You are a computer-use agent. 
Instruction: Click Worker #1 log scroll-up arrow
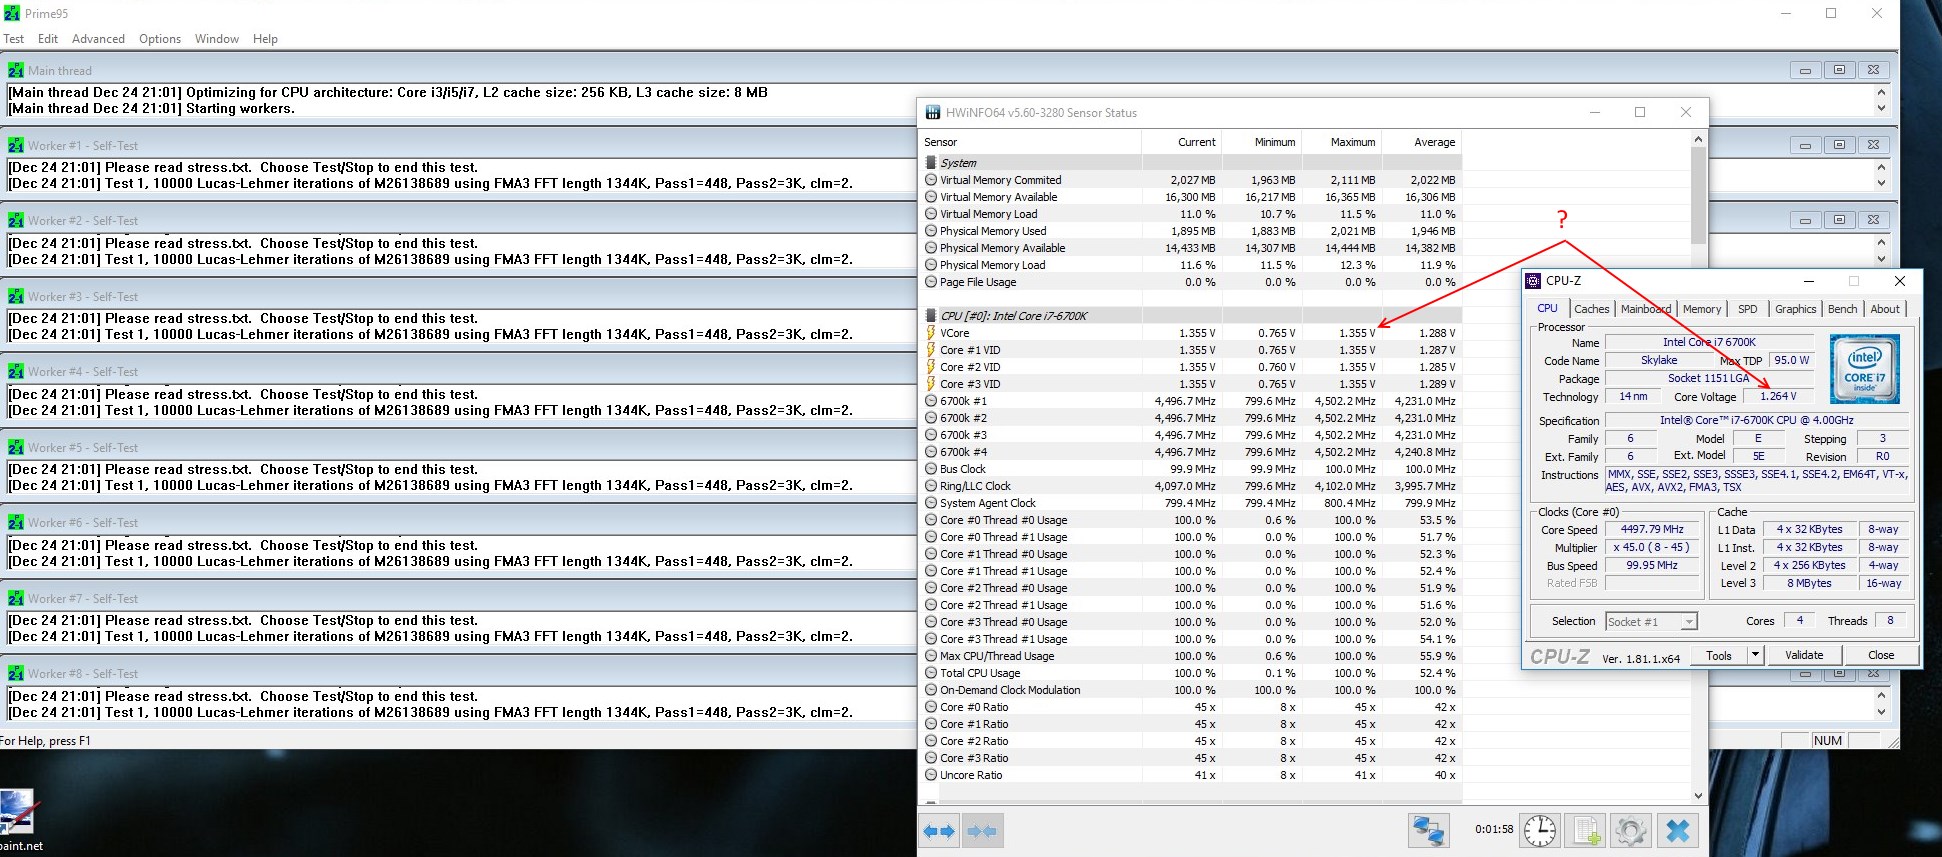1881,167
